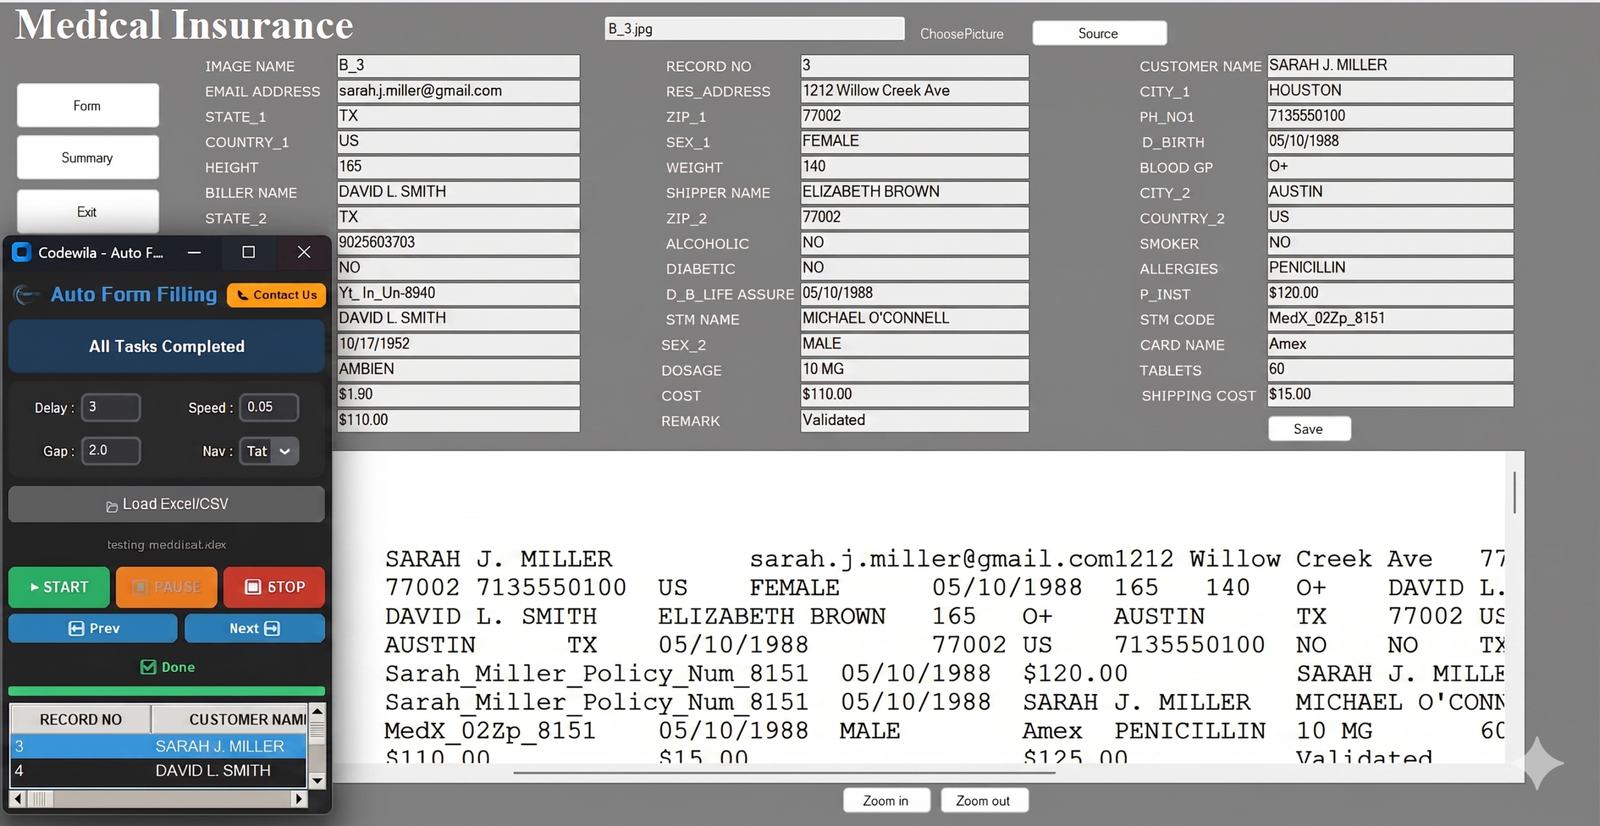Click record list scroll left arrow
Viewport: 1600px width, 826px height.
pos(17,799)
